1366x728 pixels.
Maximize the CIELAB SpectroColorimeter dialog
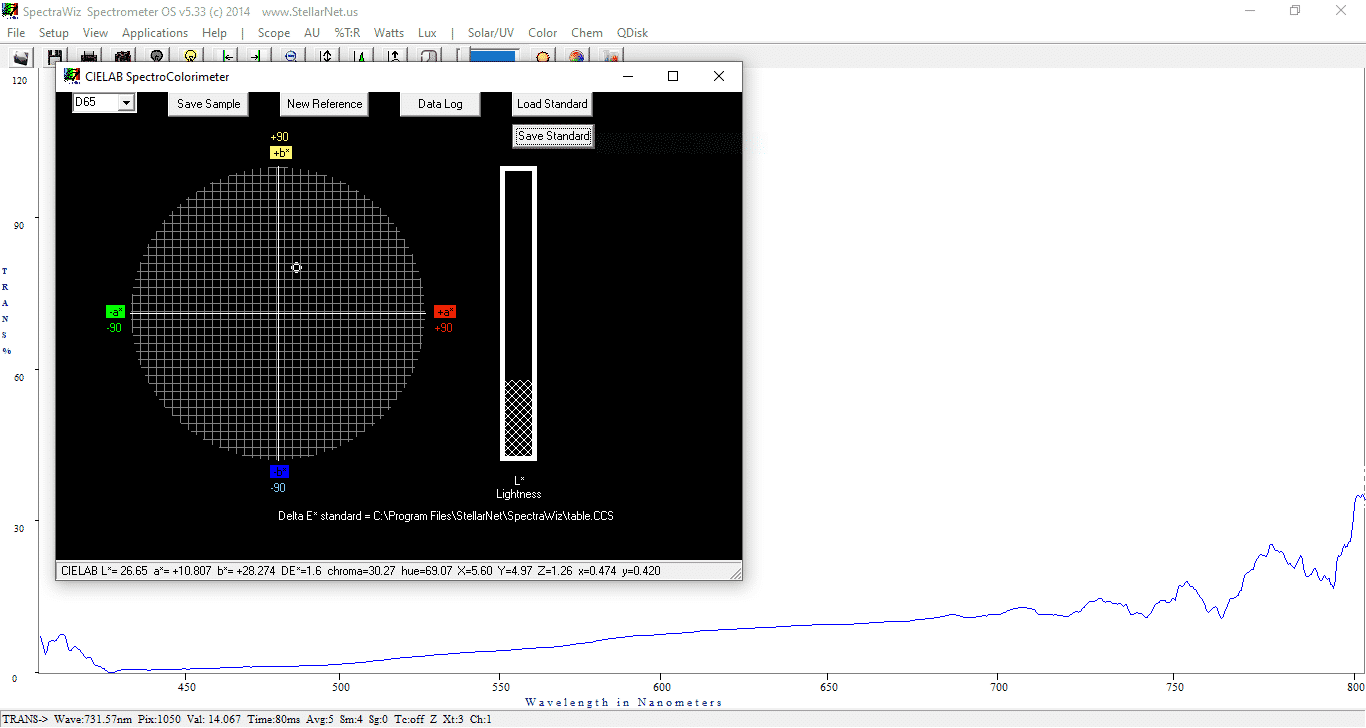tap(673, 76)
